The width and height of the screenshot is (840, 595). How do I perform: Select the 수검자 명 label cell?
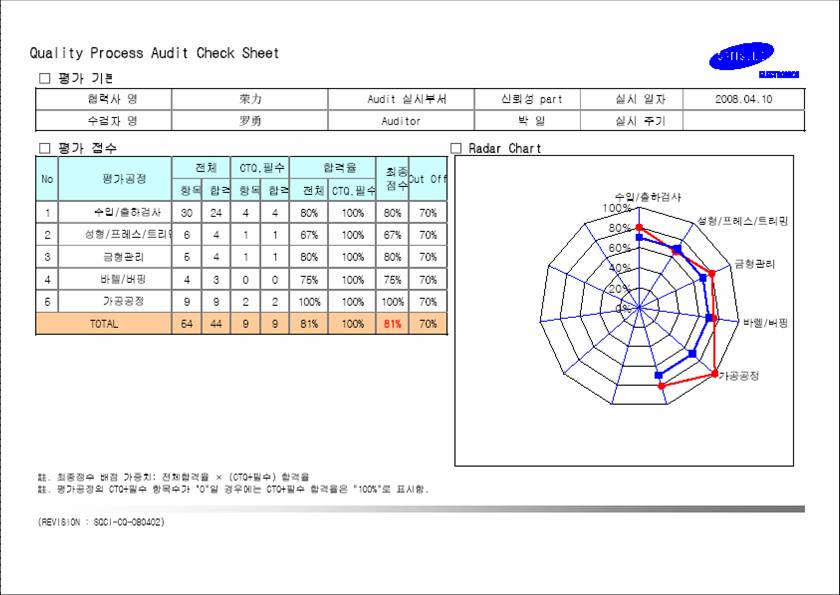(x=104, y=120)
